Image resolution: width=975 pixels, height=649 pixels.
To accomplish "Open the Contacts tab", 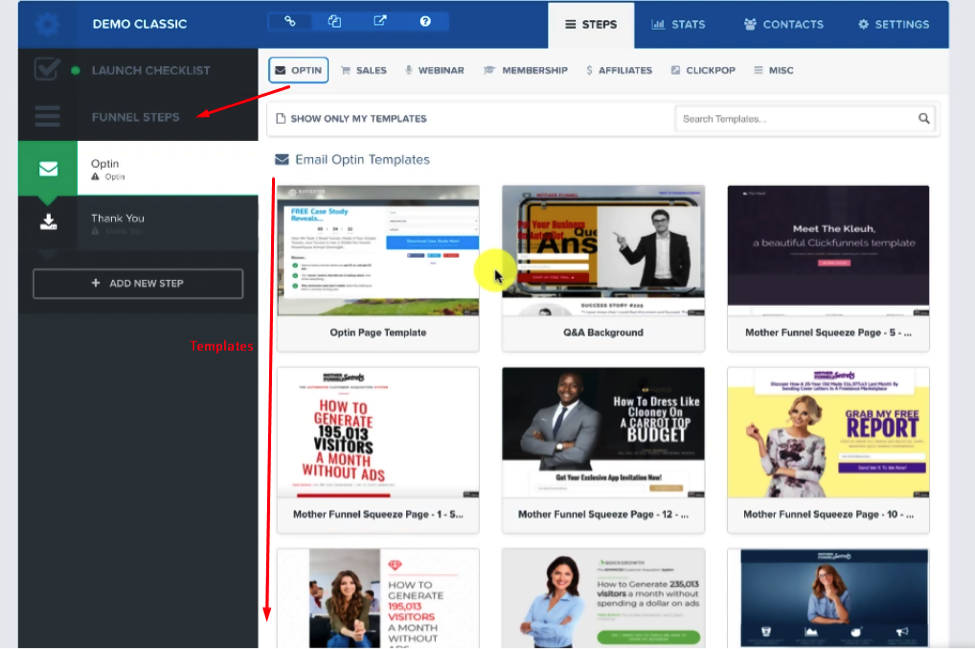I will pyautogui.click(x=783, y=25).
